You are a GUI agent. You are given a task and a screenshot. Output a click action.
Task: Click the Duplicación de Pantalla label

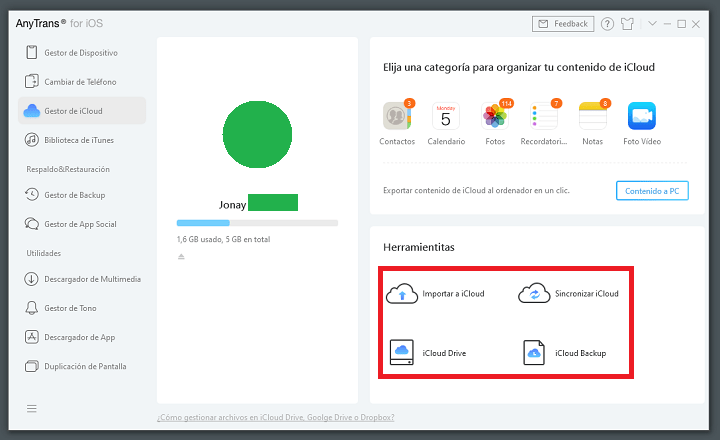tap(85, 366)
